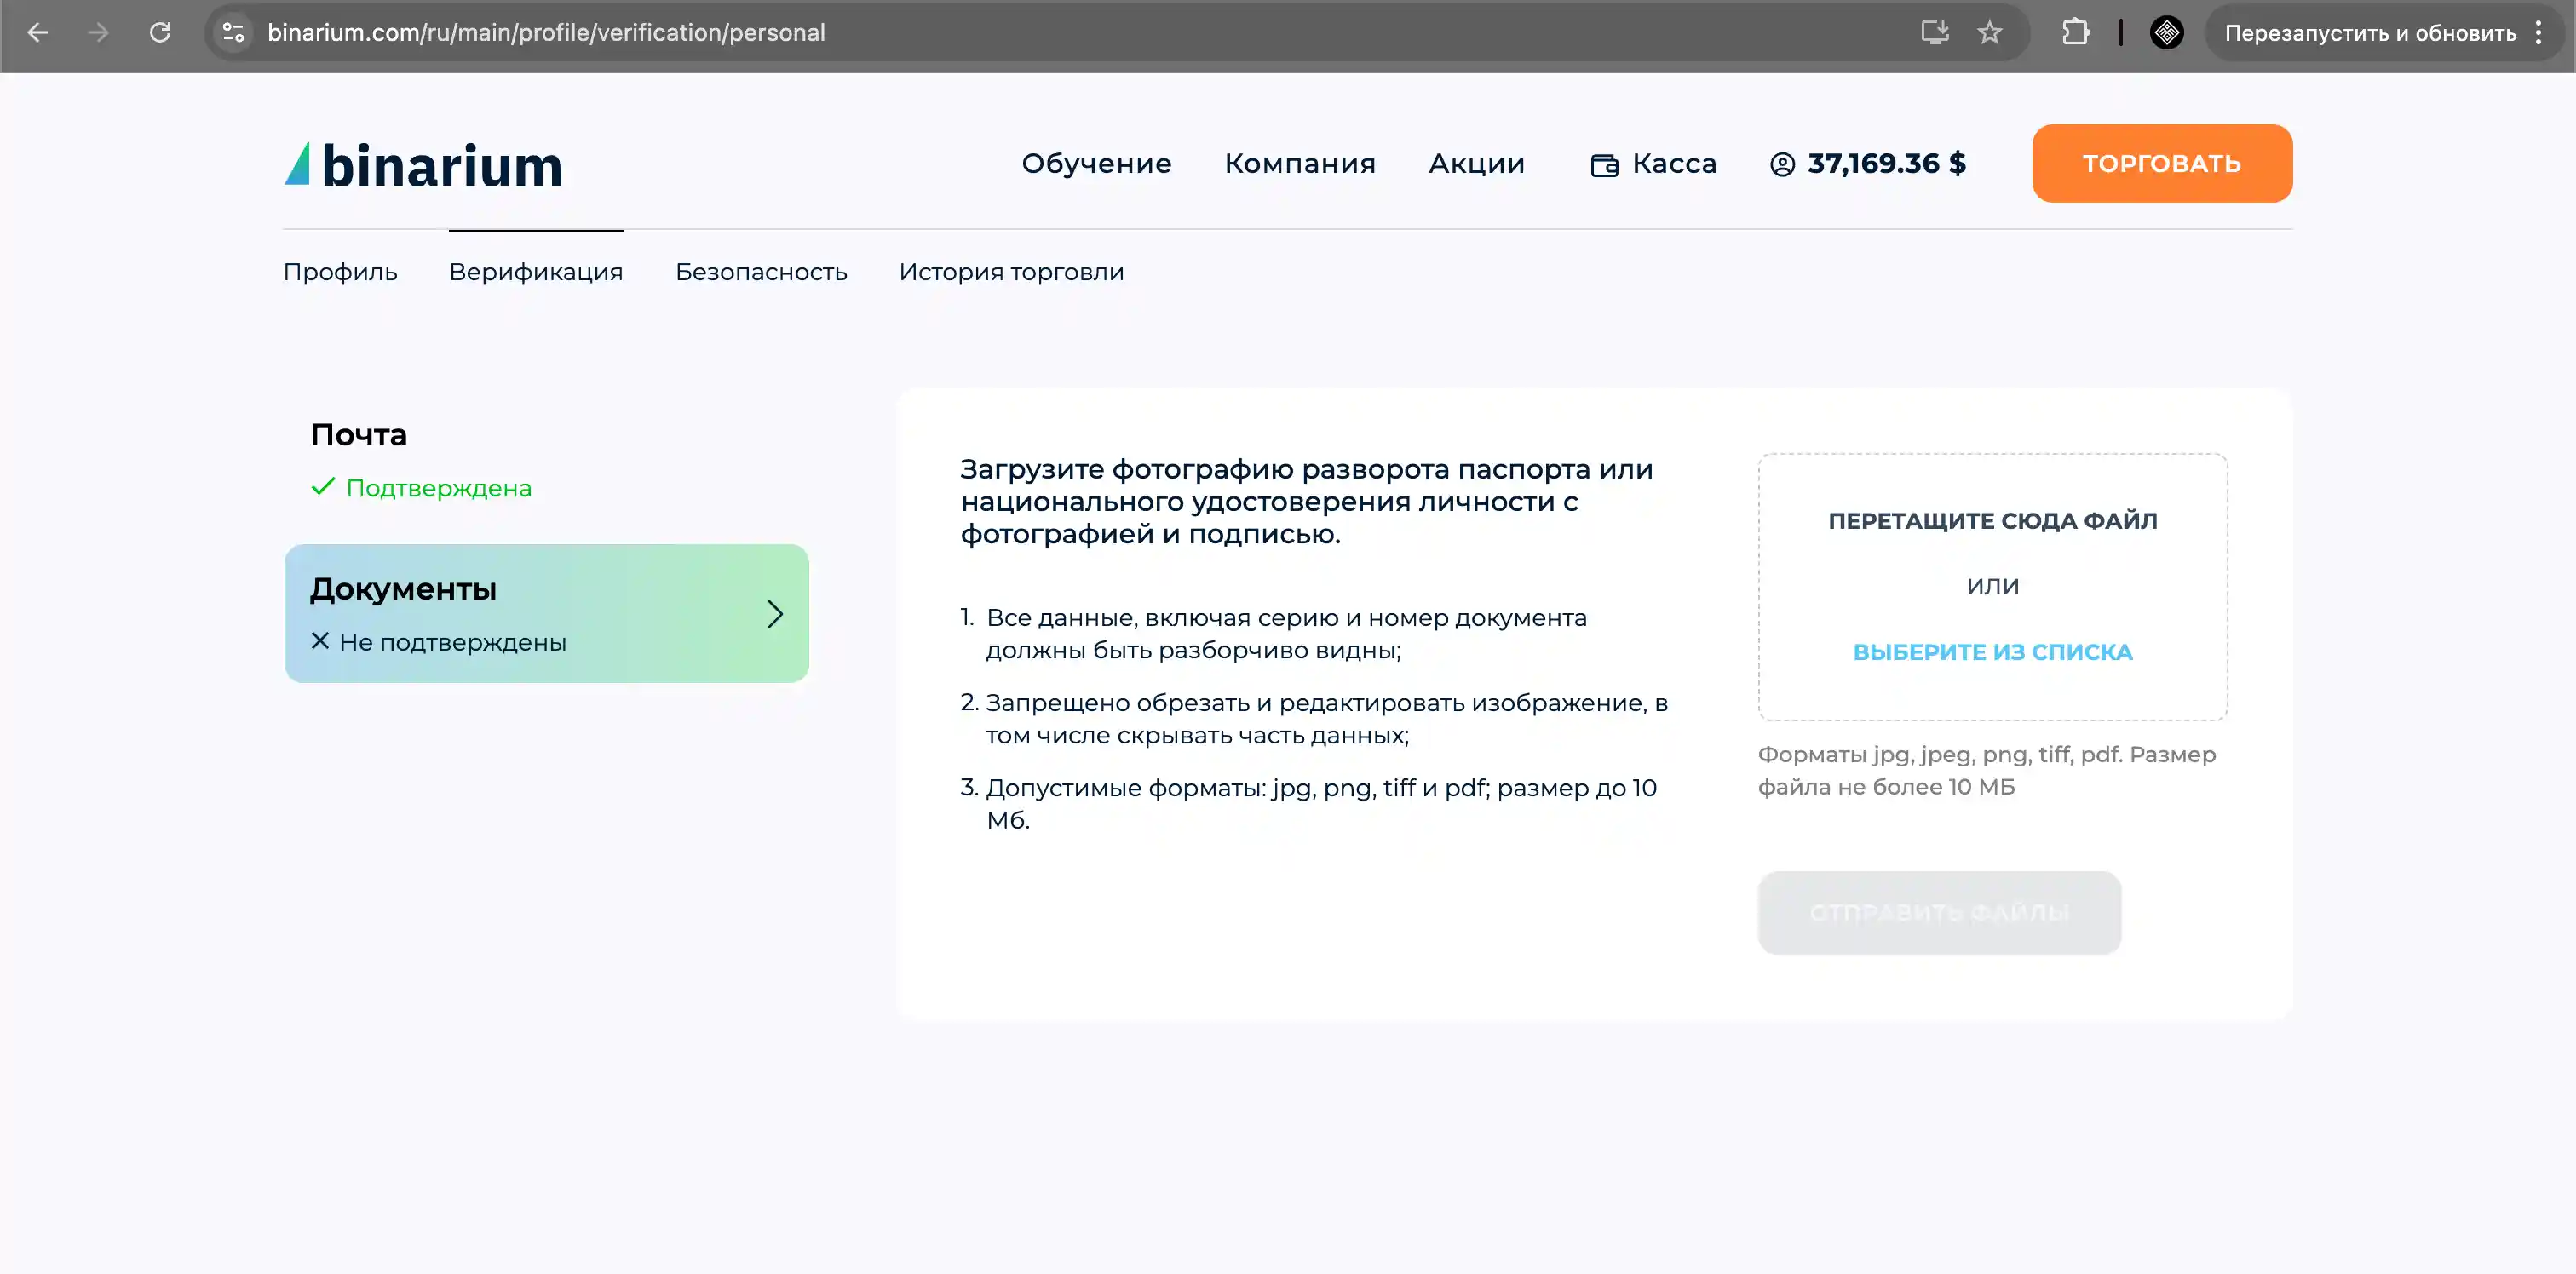Click the X icon by Не подтверждены
This screenshot has width=2576, height=1274.
pos(320,640)
